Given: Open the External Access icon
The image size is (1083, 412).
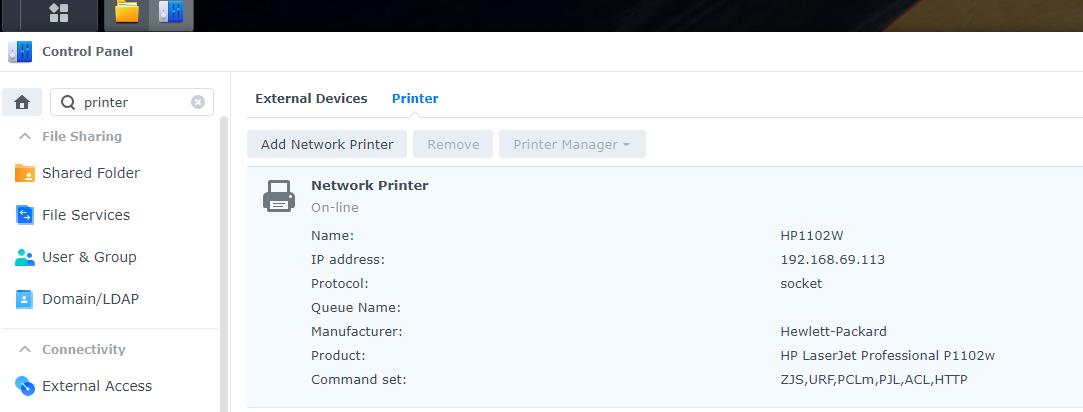Looking at the screenshot, I should coord(25,386).
